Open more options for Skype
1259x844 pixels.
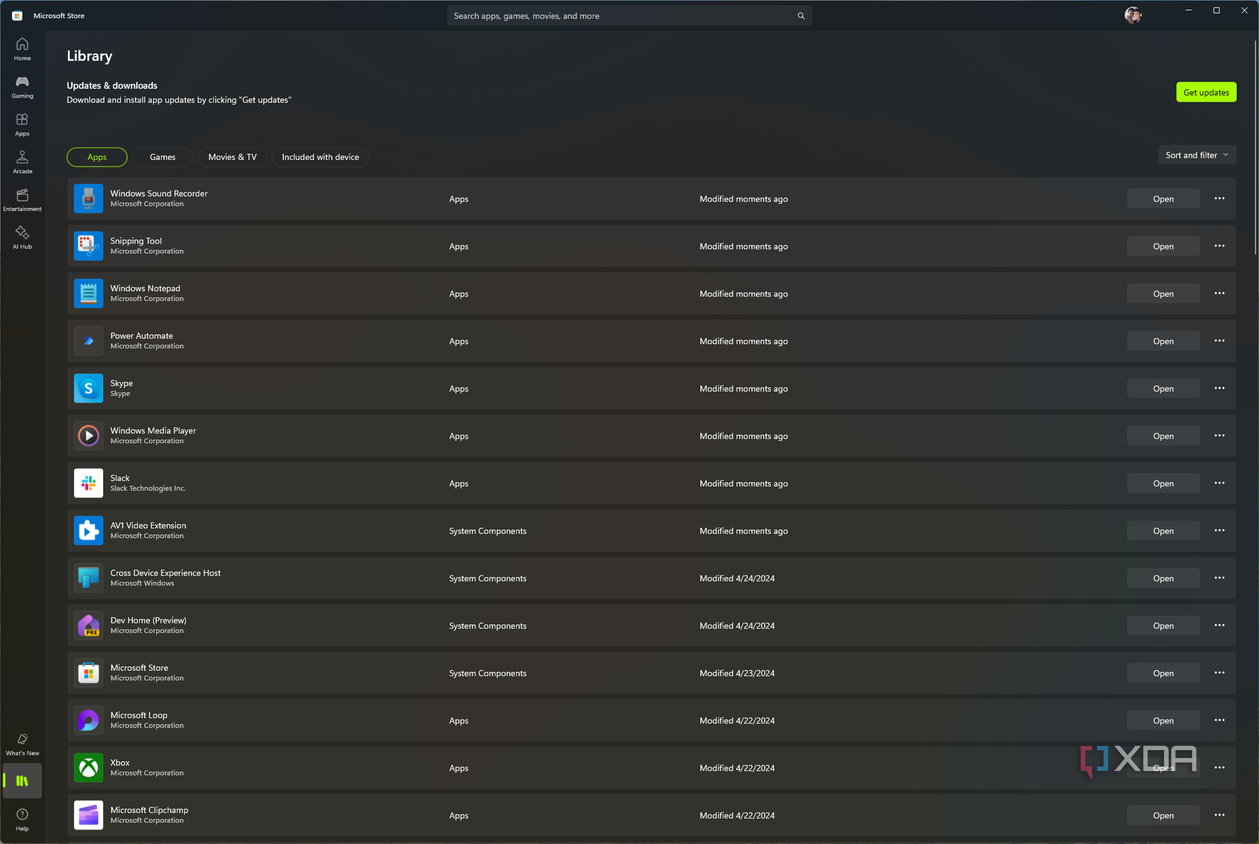point(1219,388)
